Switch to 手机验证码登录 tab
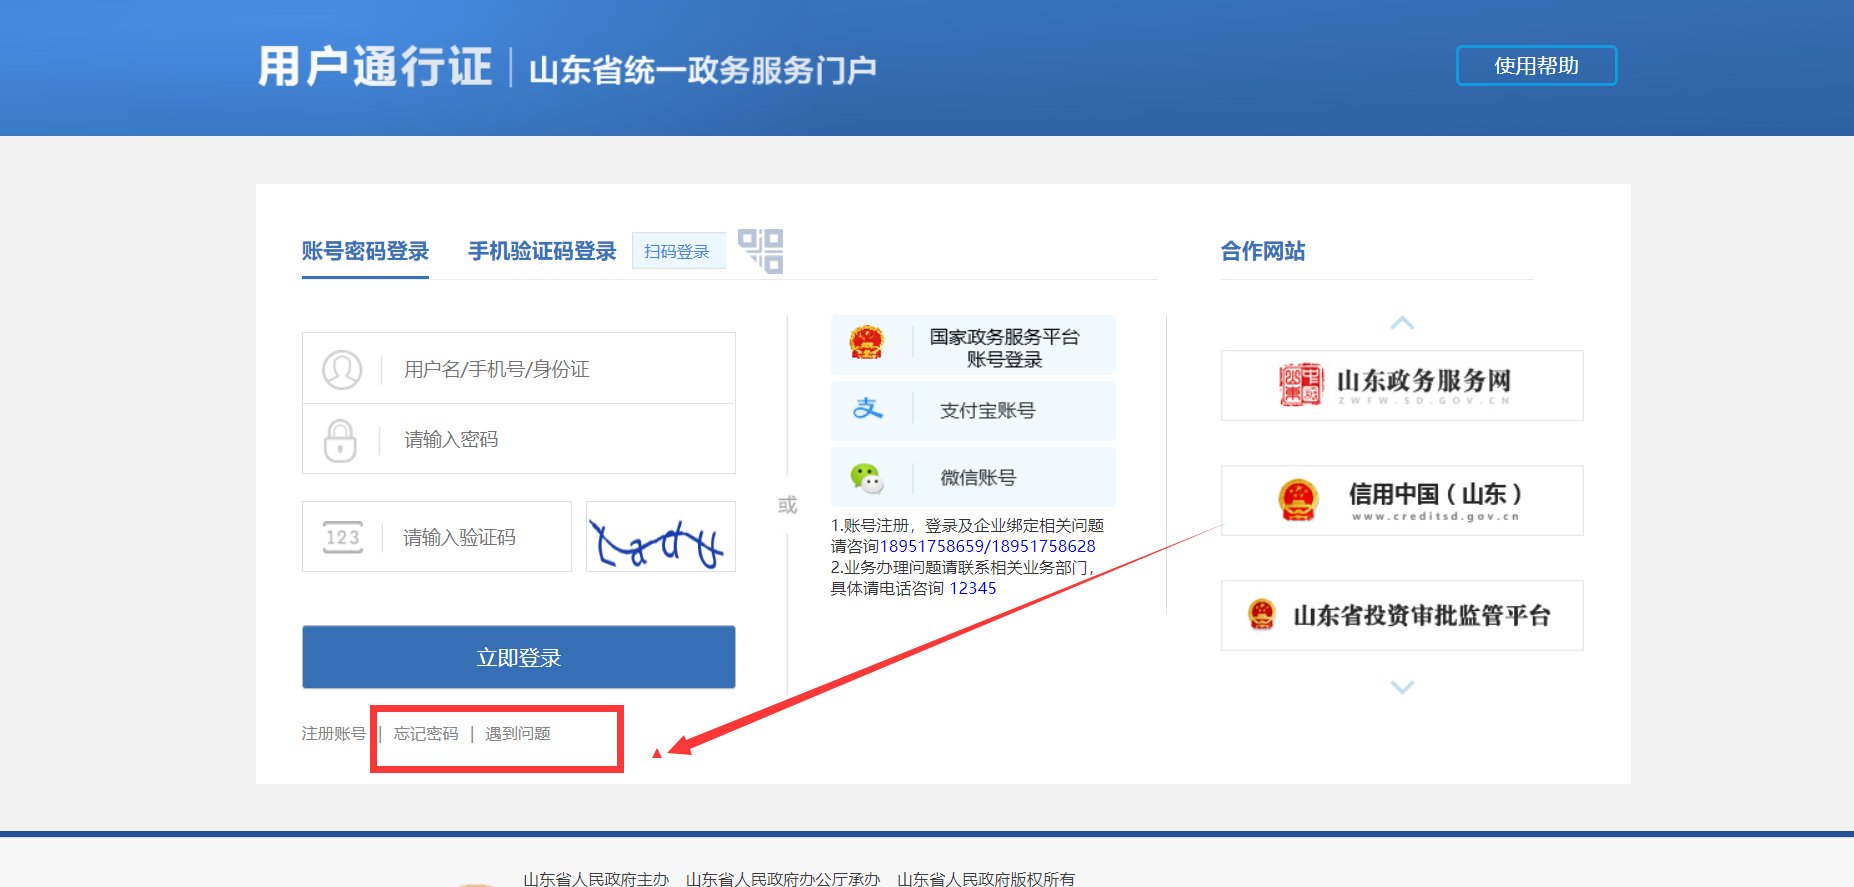Image resolution: width=1854 pixels, height=887 pixels. click(x=542, y=251)
